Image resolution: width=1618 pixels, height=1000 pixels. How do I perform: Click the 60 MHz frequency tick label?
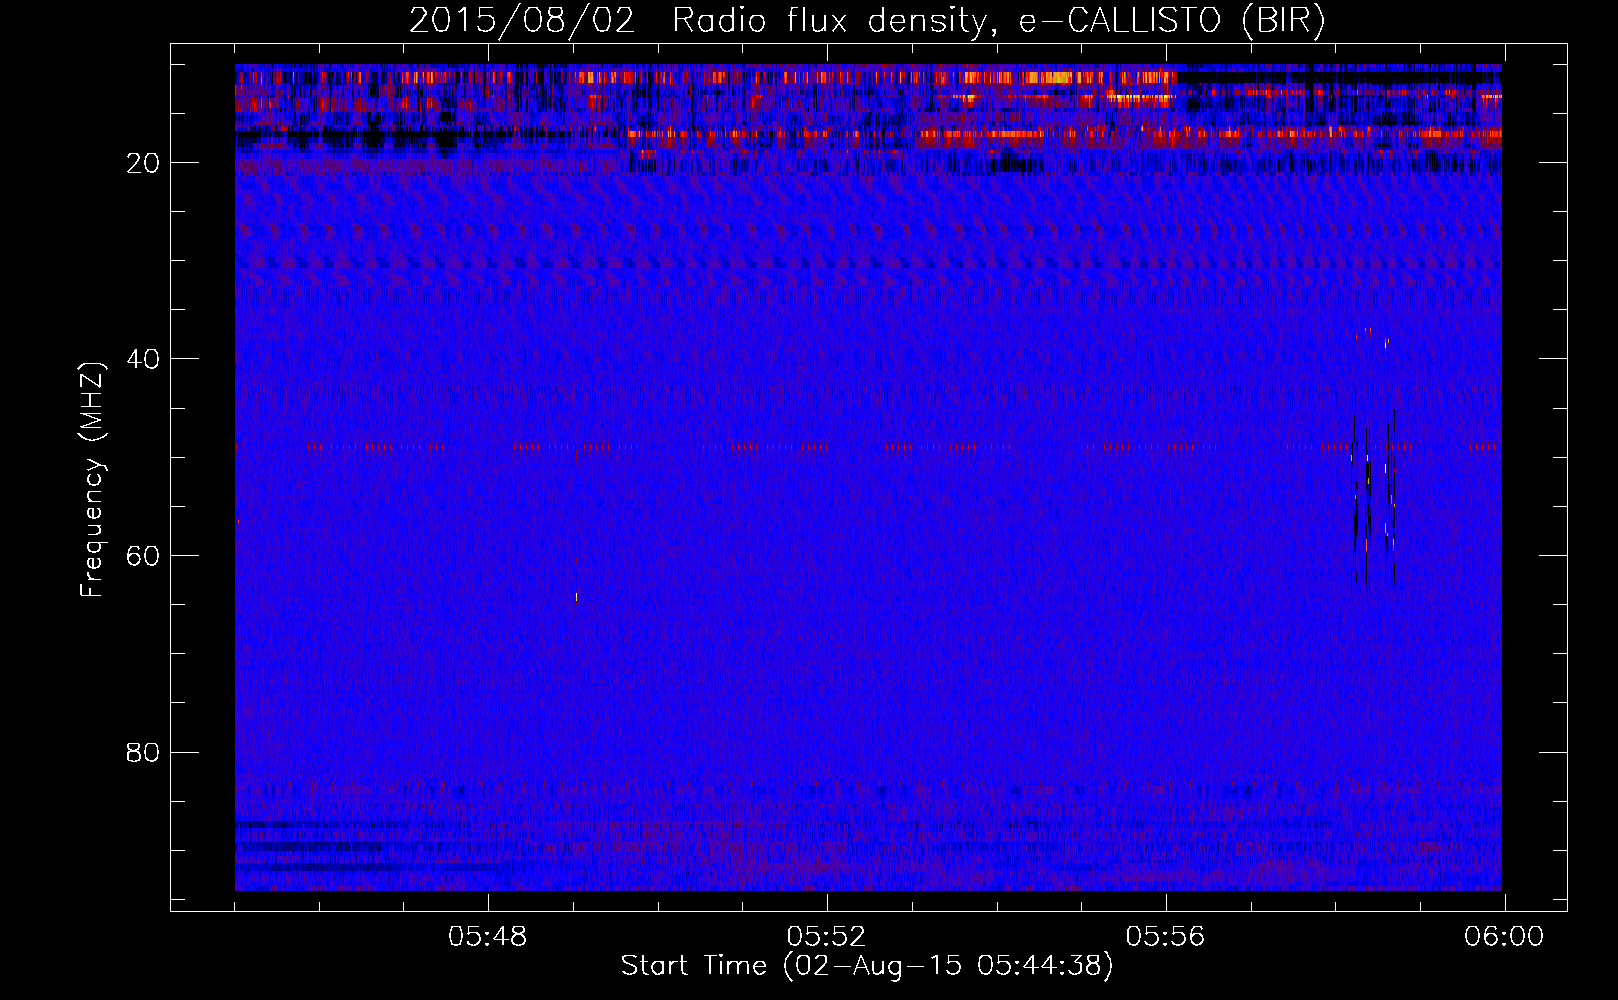tap(143, 556)
